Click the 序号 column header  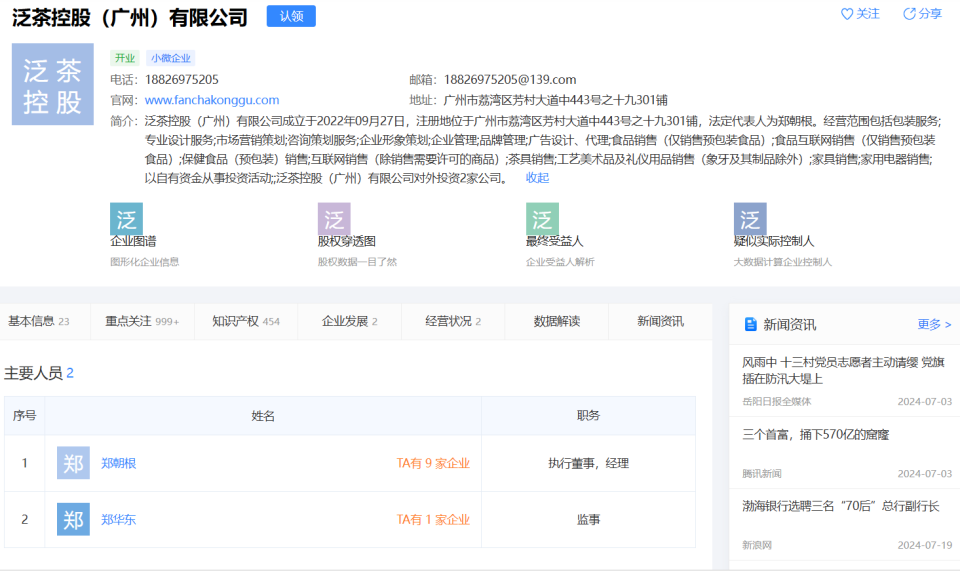(24, 416)
